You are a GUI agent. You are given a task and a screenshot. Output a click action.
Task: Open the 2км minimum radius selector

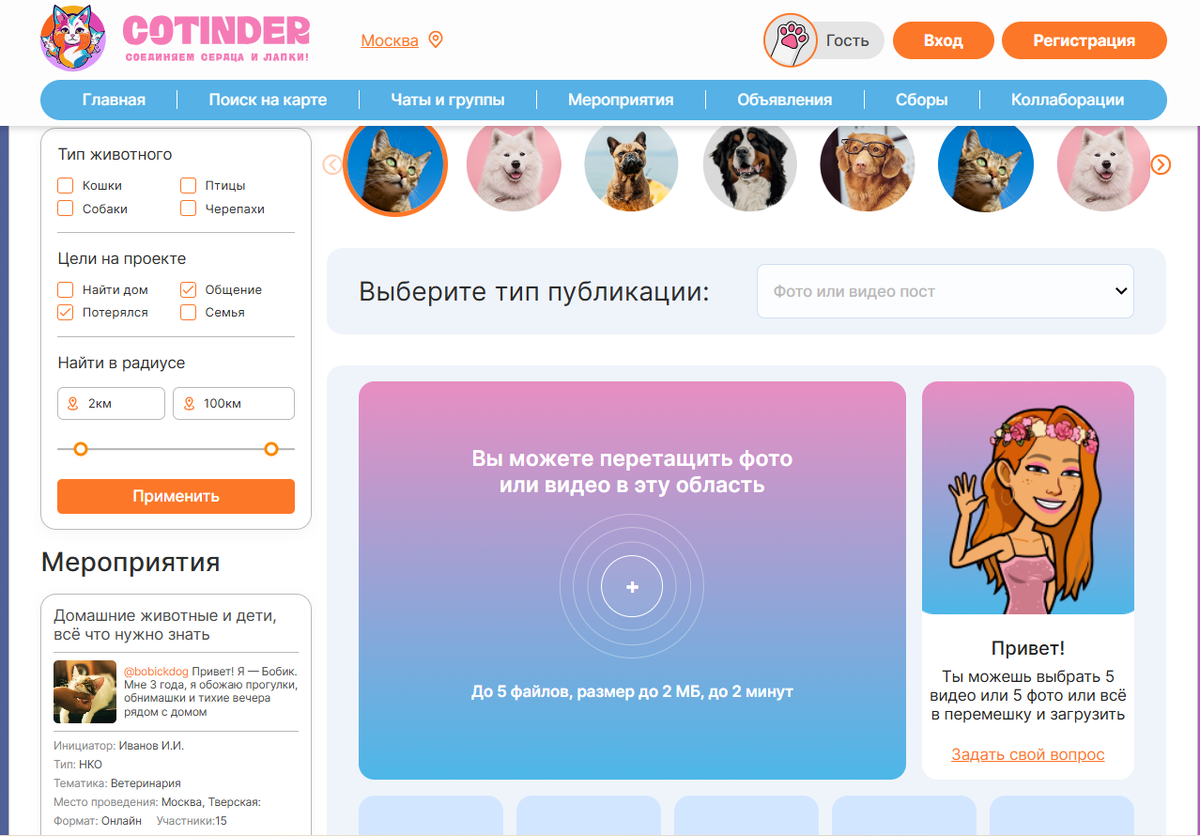point(111,403)
